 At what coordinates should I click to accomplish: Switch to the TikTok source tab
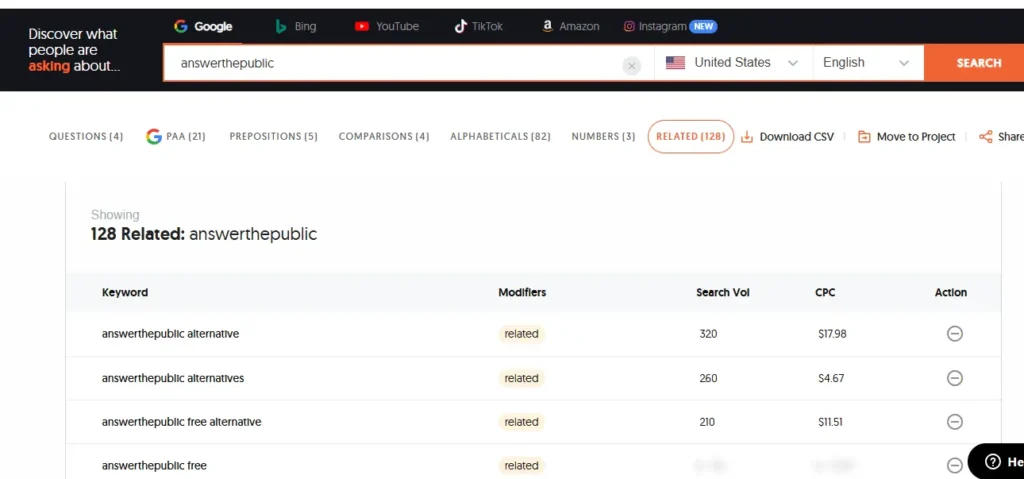click(x=479, y=27)
